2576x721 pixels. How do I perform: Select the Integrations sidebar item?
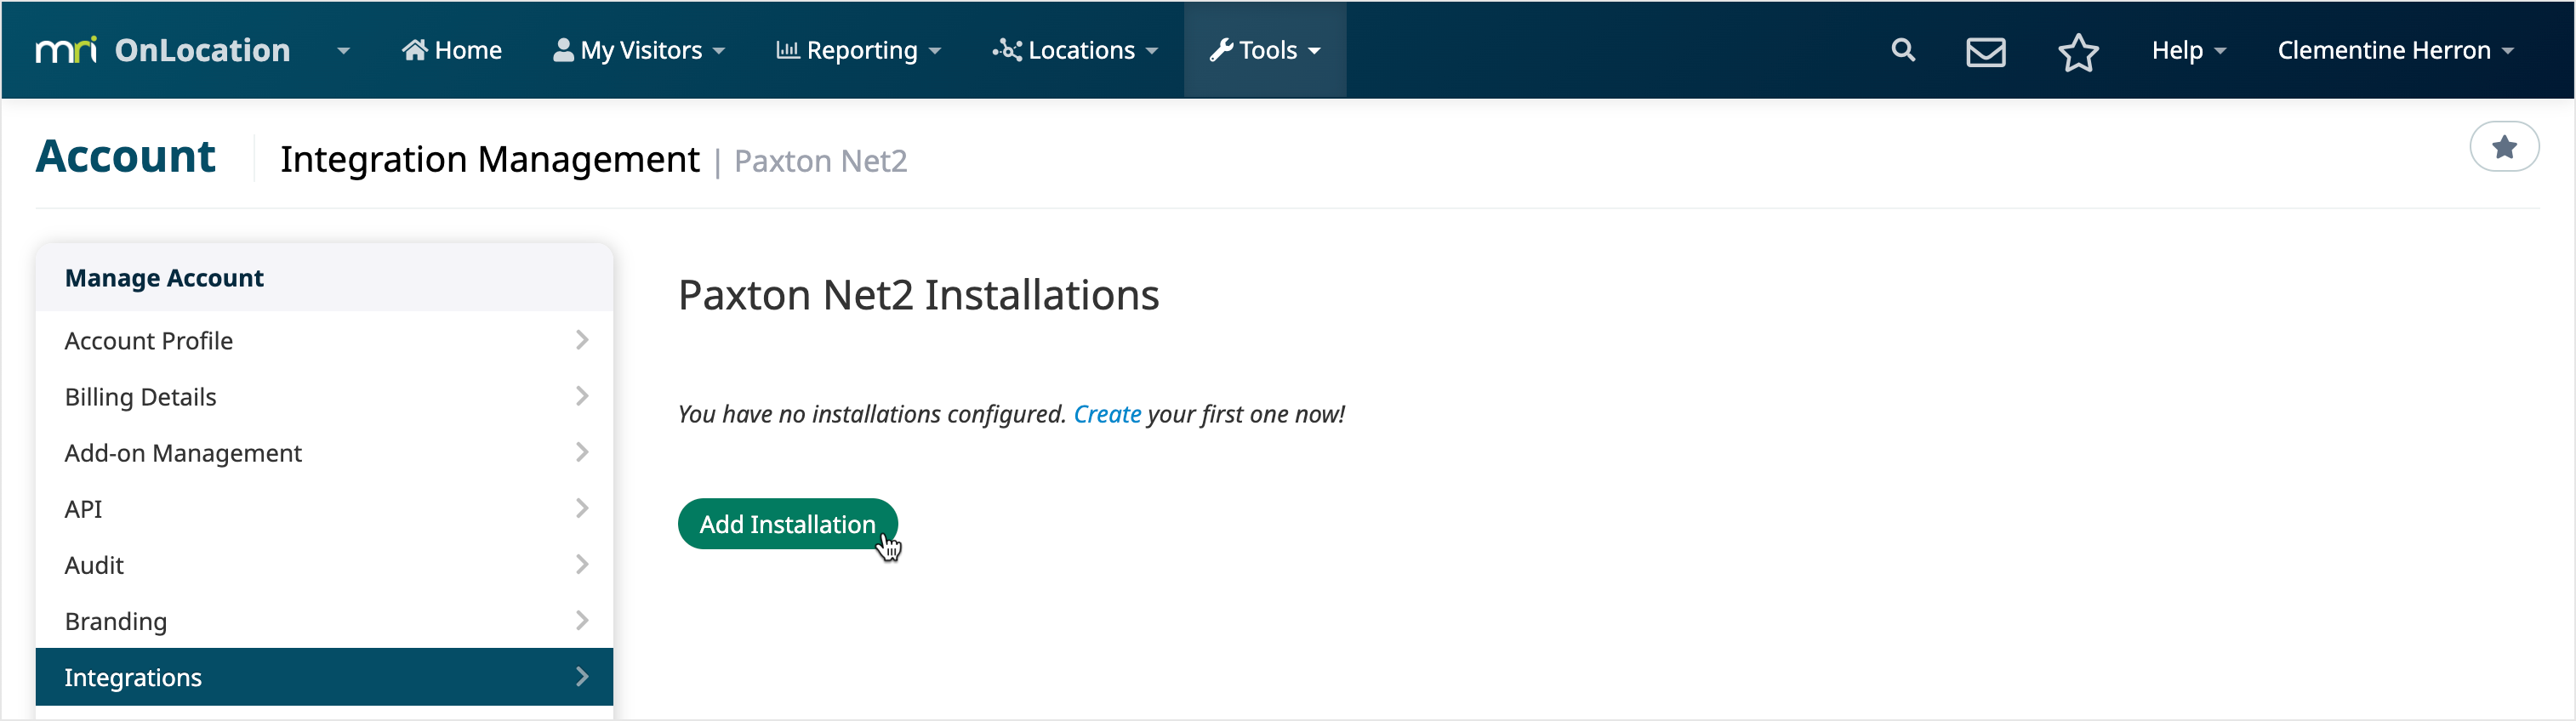pyautogui.click(x=324, y=677)
